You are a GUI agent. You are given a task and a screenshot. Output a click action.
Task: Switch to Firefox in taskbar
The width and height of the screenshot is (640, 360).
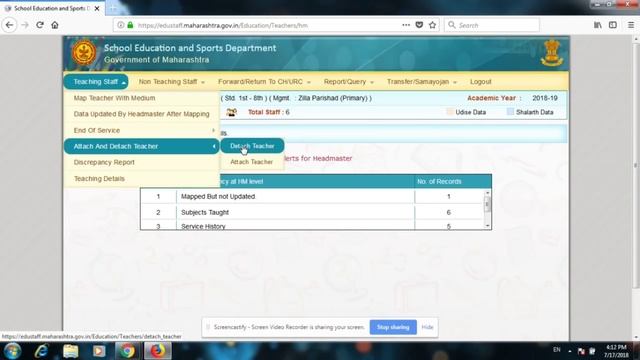(158, 351)
